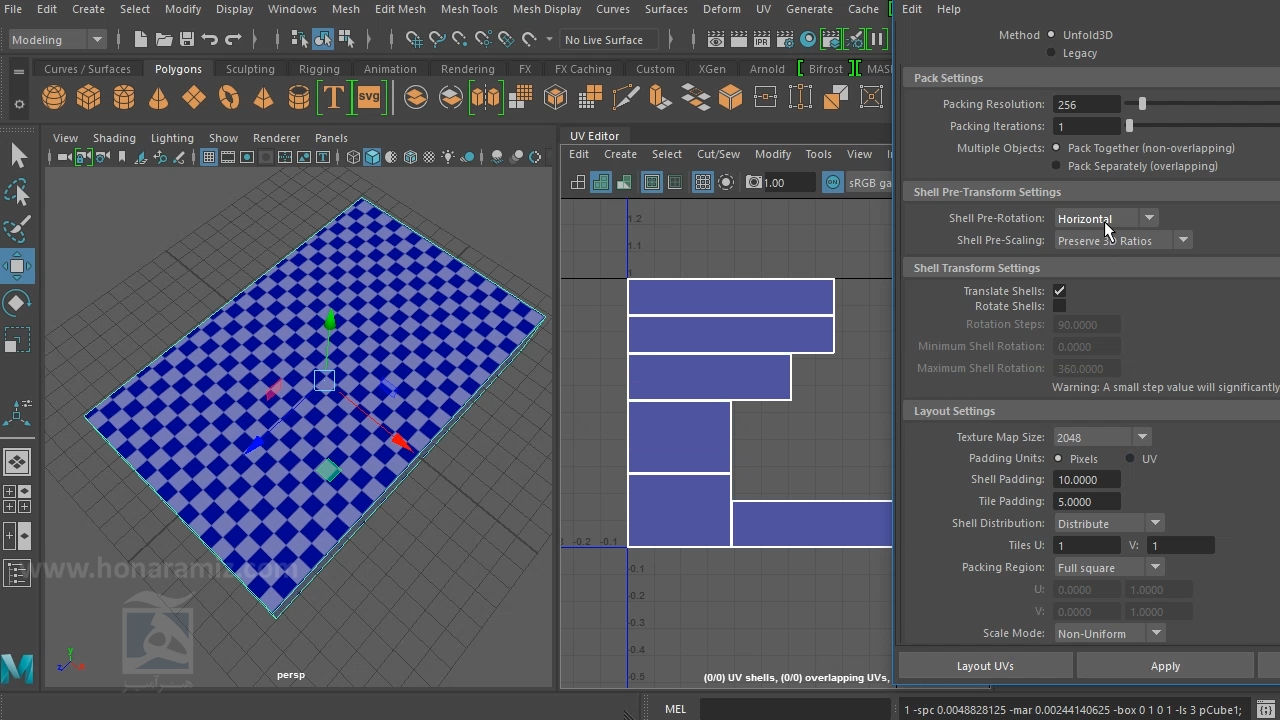
Task: Create a polygon cone from the shelf
Action: click(x=158, y=97)
